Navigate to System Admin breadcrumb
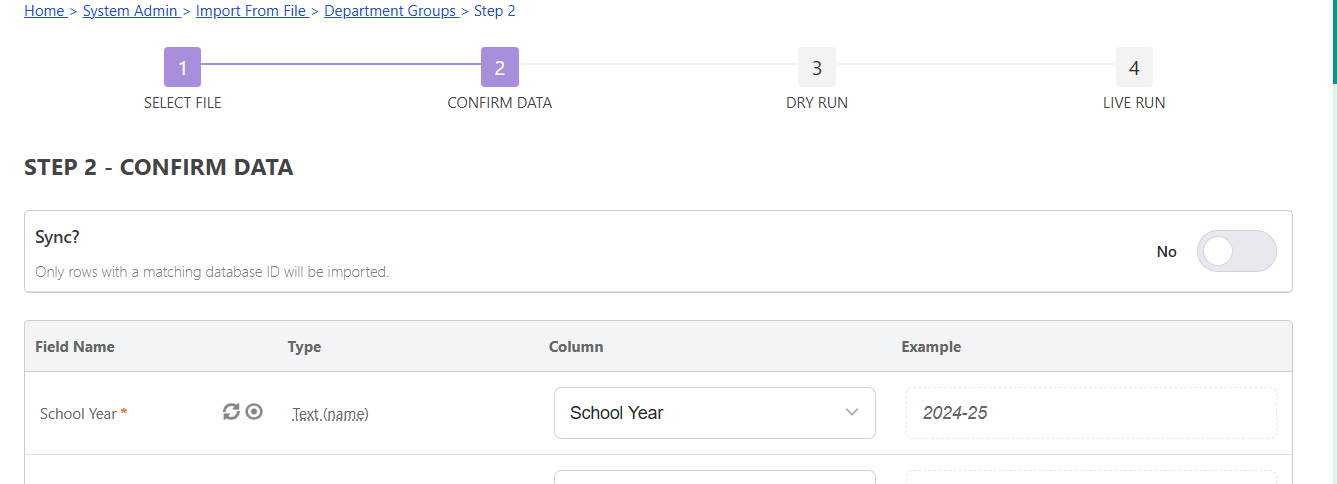Viewport: 1337px width, 484px height. [130, 11]
